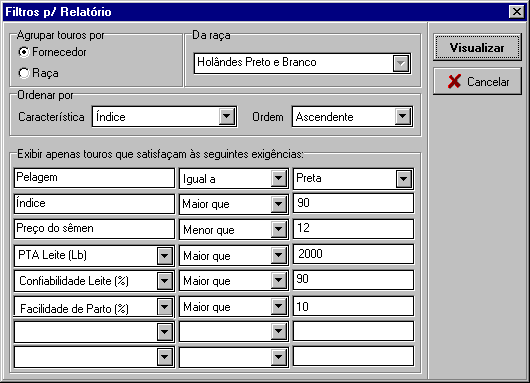The height and width of the screenshot is (383, 530).
Task: Select the Raça radio button
Action: 24,73
